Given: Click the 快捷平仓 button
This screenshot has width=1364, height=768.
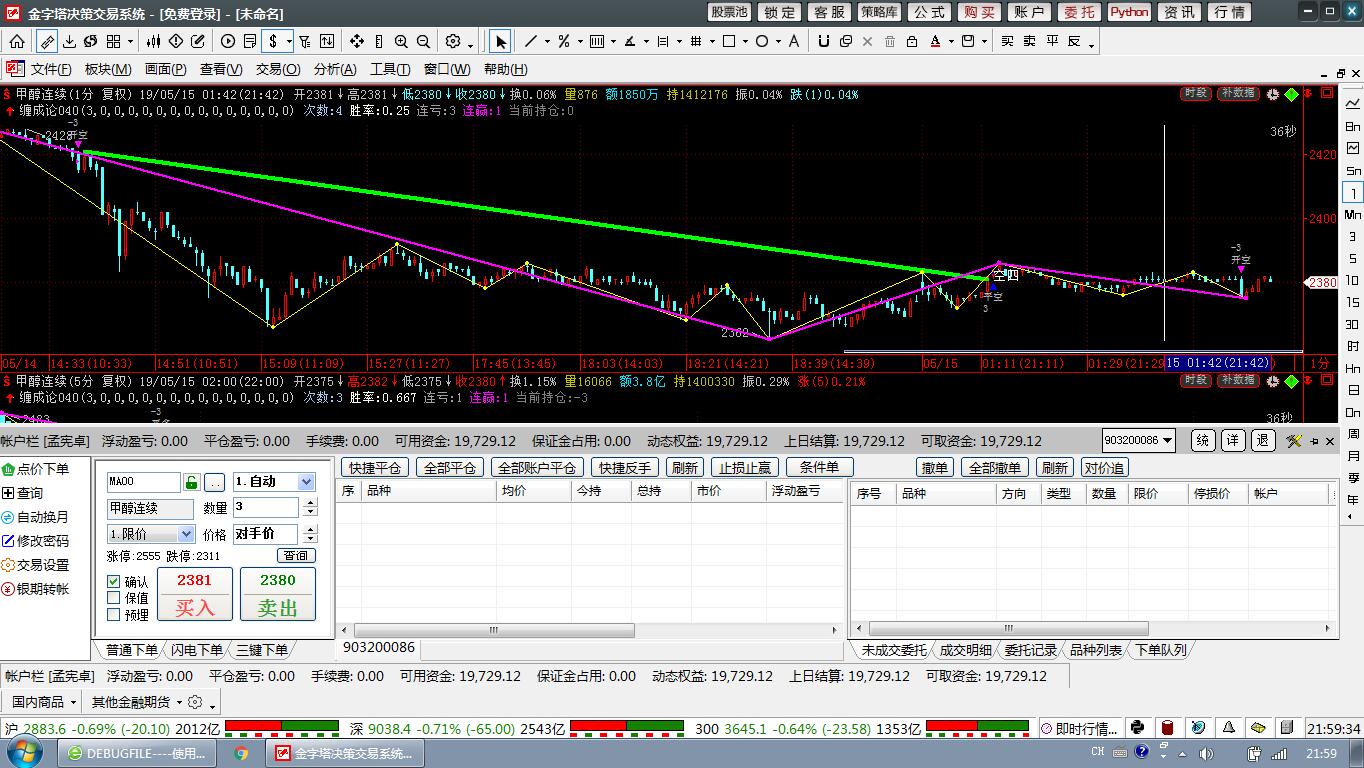Looking at the screenshot, I should (x=375, y=467).
